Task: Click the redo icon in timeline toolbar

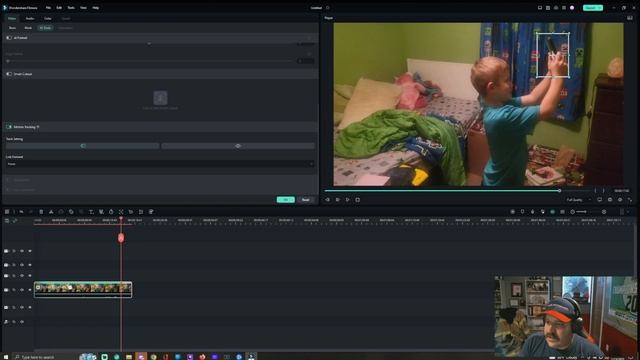Action: coord(31,212)
